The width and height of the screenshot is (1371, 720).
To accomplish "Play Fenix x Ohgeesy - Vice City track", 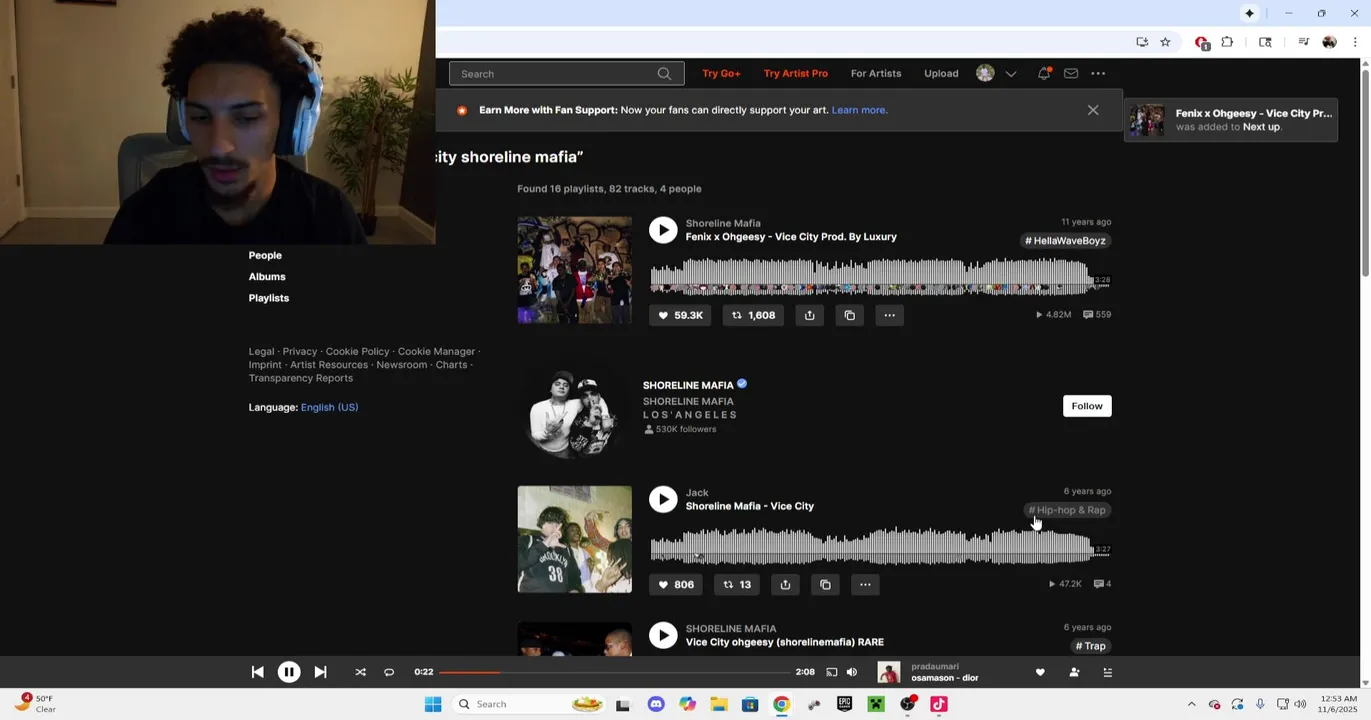I will (663, 230).
